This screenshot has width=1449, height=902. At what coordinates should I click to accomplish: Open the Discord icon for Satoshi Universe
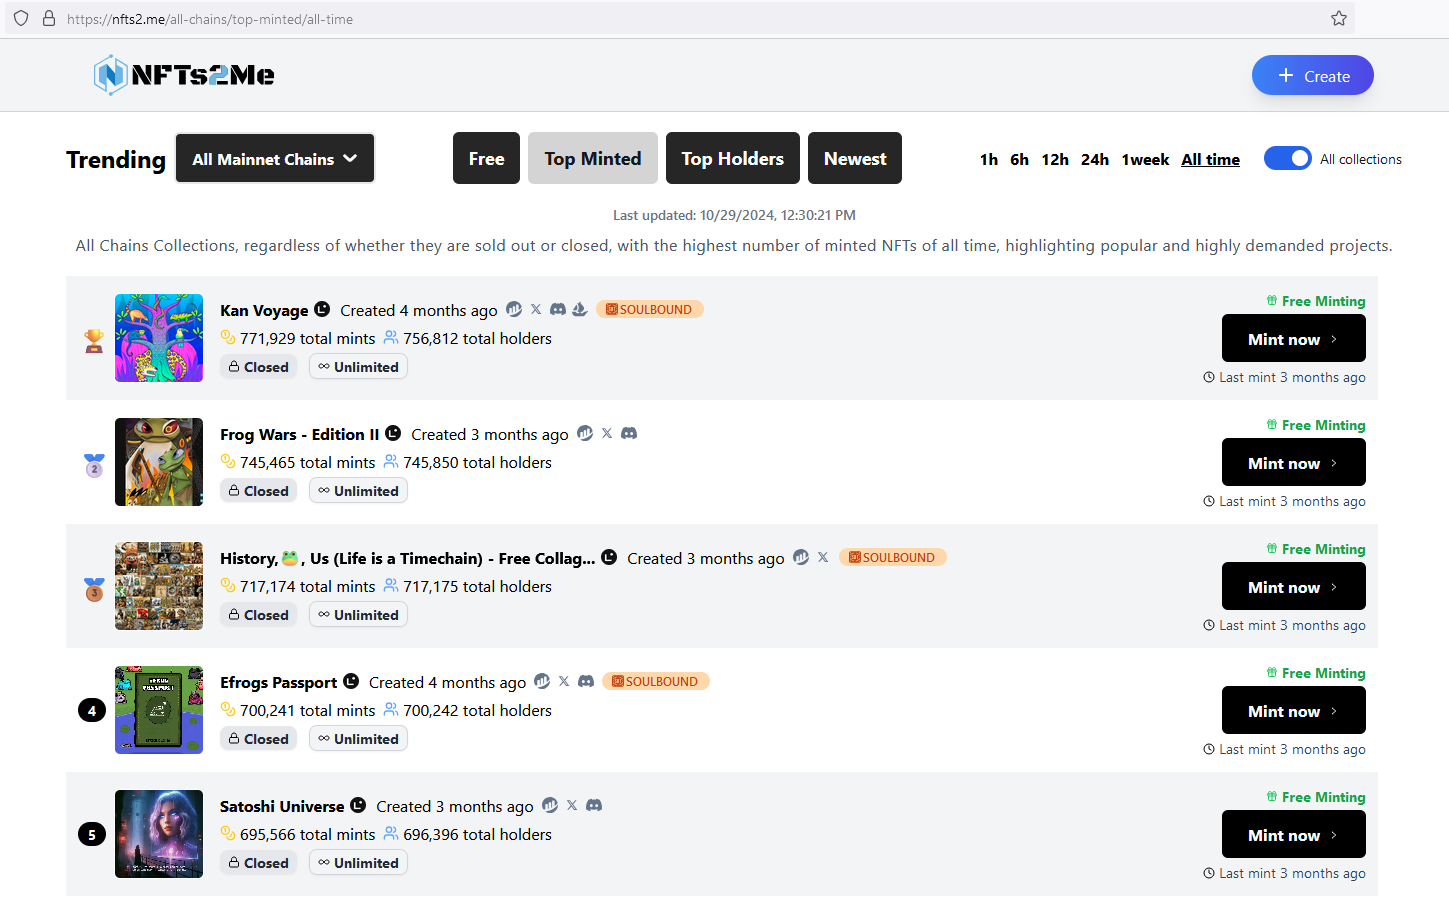pyautogui.click(x=594, y=805)
